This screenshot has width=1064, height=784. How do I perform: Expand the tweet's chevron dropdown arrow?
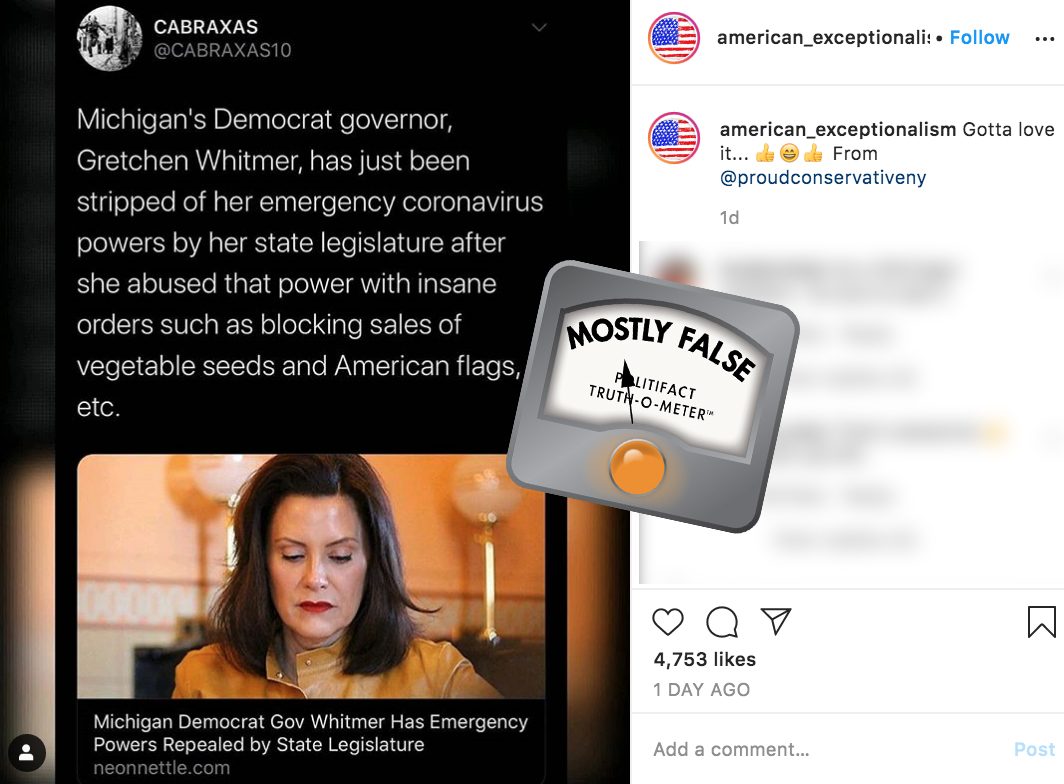click(539, 28)
